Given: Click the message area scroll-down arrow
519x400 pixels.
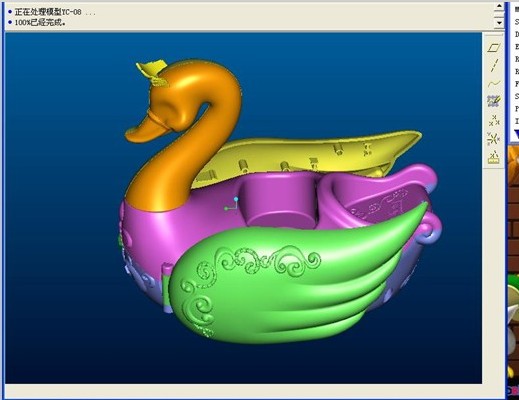Looking at the screenshot, I should 499,23.
